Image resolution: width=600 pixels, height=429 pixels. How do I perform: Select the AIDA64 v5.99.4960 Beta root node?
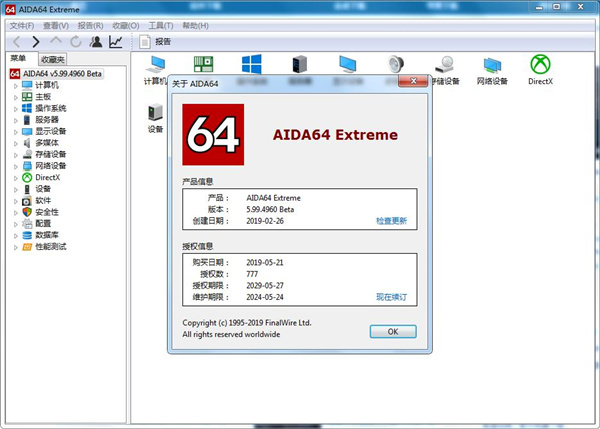(62, 73)
